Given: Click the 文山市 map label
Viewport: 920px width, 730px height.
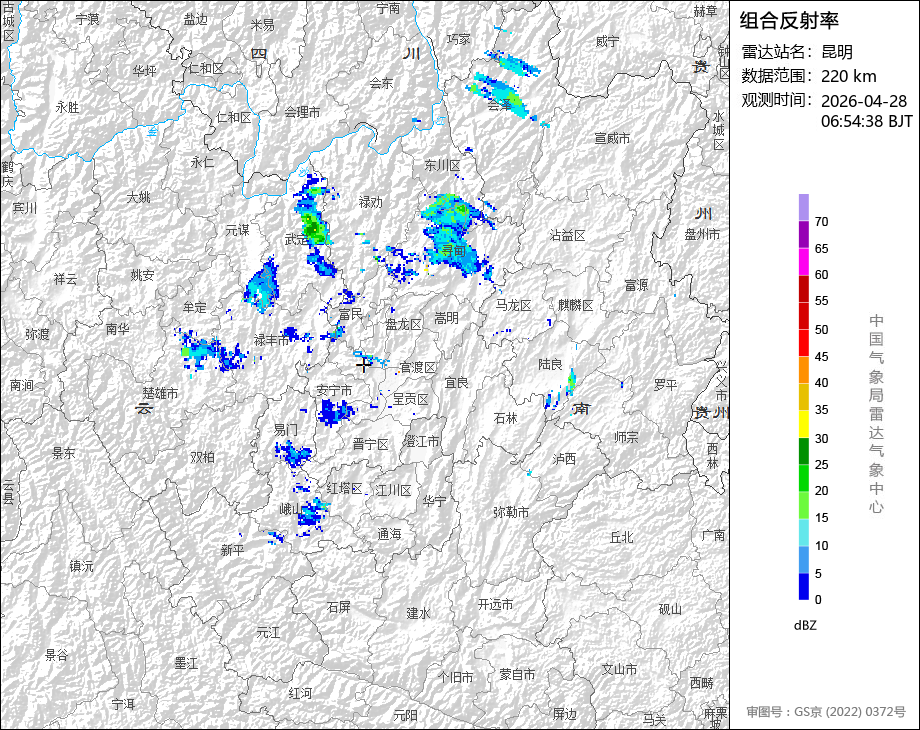Looking at the screenshot, I should click(x=619, y=669).
